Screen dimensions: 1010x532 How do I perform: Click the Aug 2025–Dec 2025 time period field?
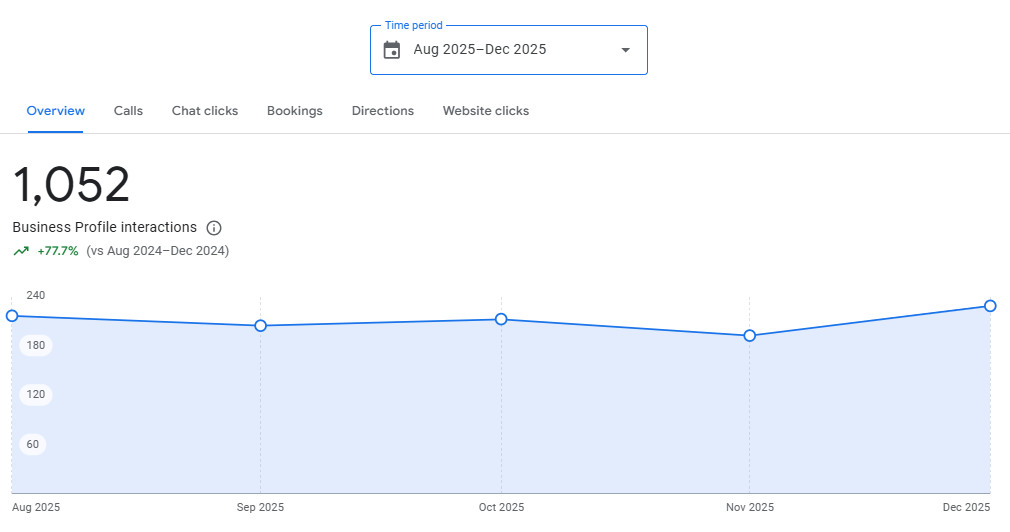(509, 50)
